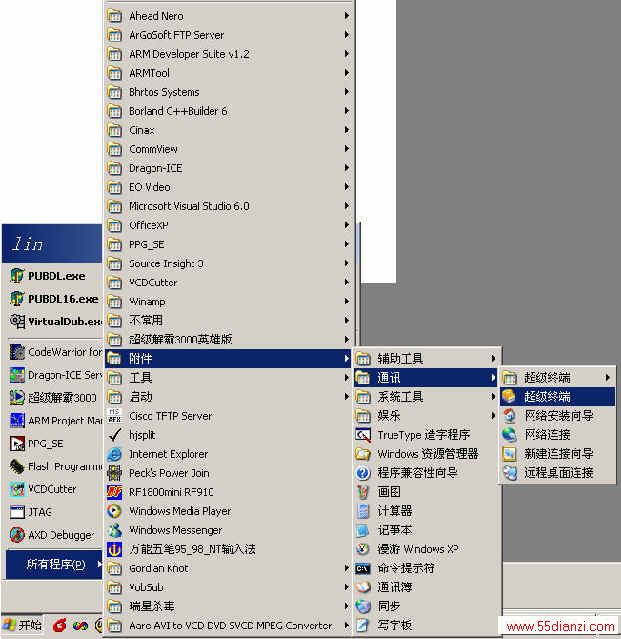
Task: Click the Dragon-ICE Server icon
Action: (x=17, y=375)
